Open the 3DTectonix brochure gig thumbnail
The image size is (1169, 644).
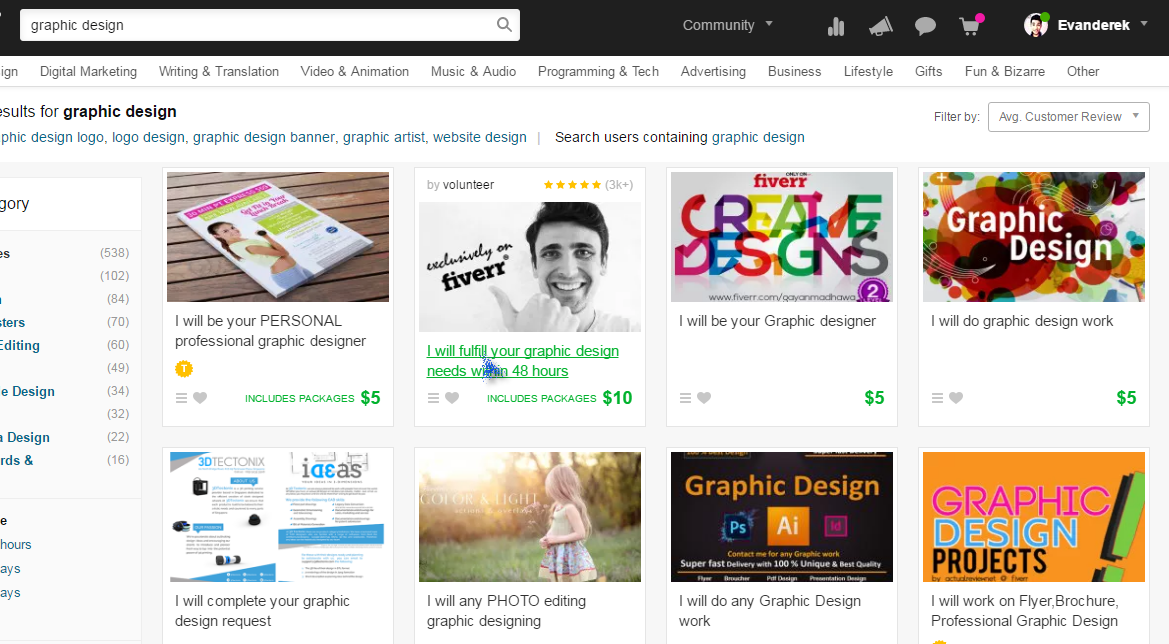tap(278, 517)
